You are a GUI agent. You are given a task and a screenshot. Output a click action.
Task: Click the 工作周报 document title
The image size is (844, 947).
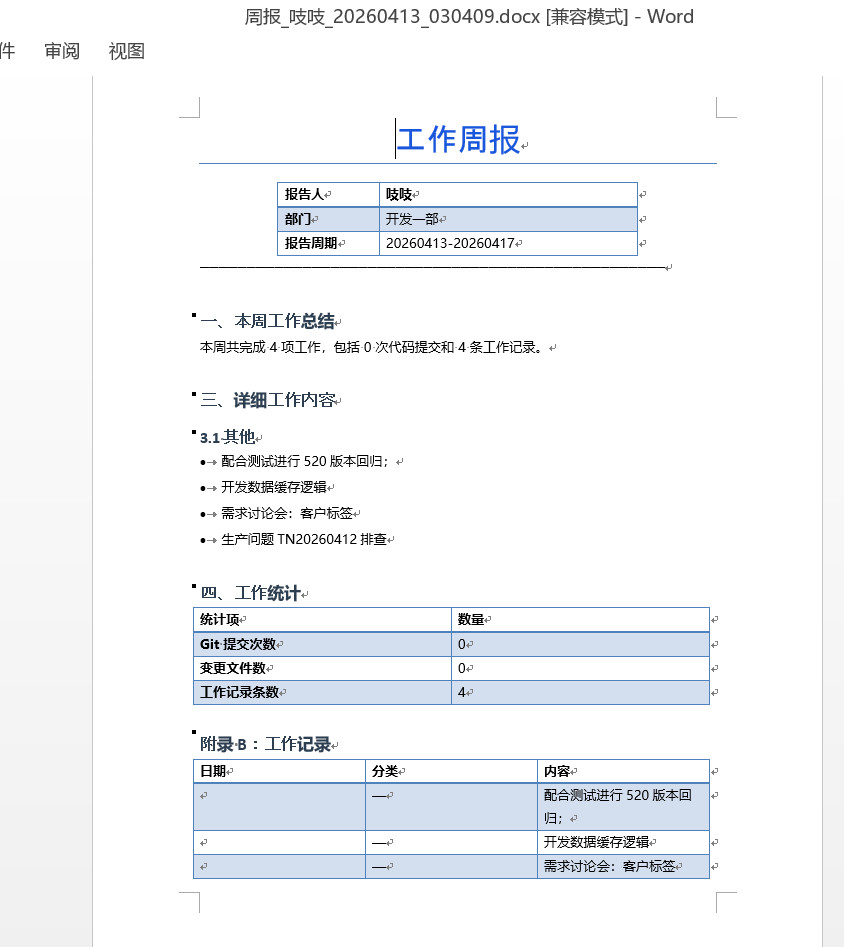[459, 140]
